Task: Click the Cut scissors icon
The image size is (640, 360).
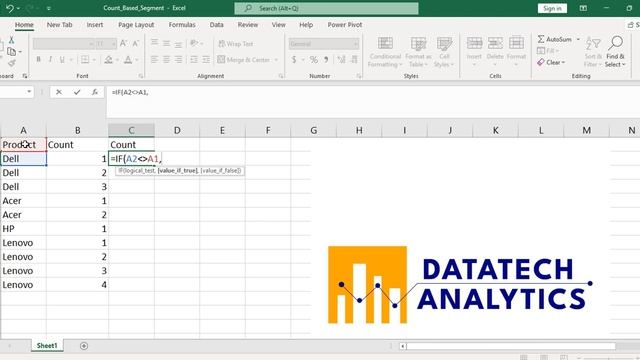Action: tap(11, 40)
